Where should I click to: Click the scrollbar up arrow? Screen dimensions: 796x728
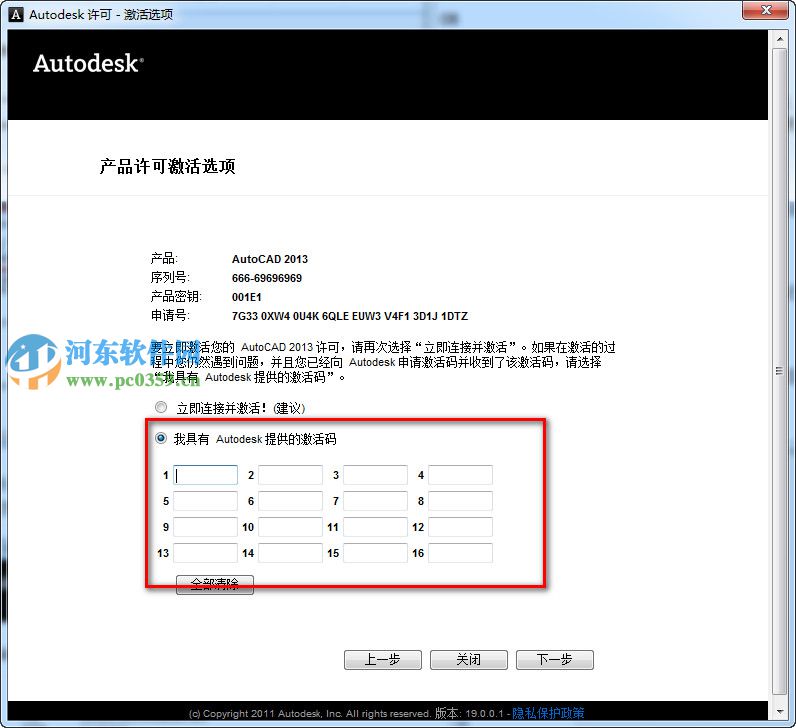(x=780, y=39)
